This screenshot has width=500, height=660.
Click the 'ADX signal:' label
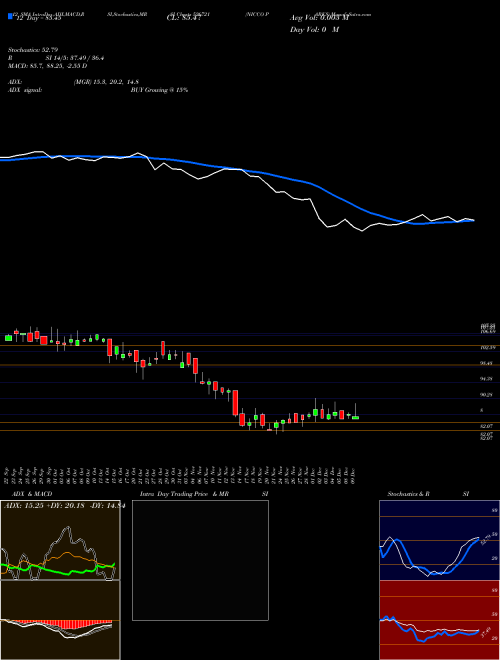25,90
